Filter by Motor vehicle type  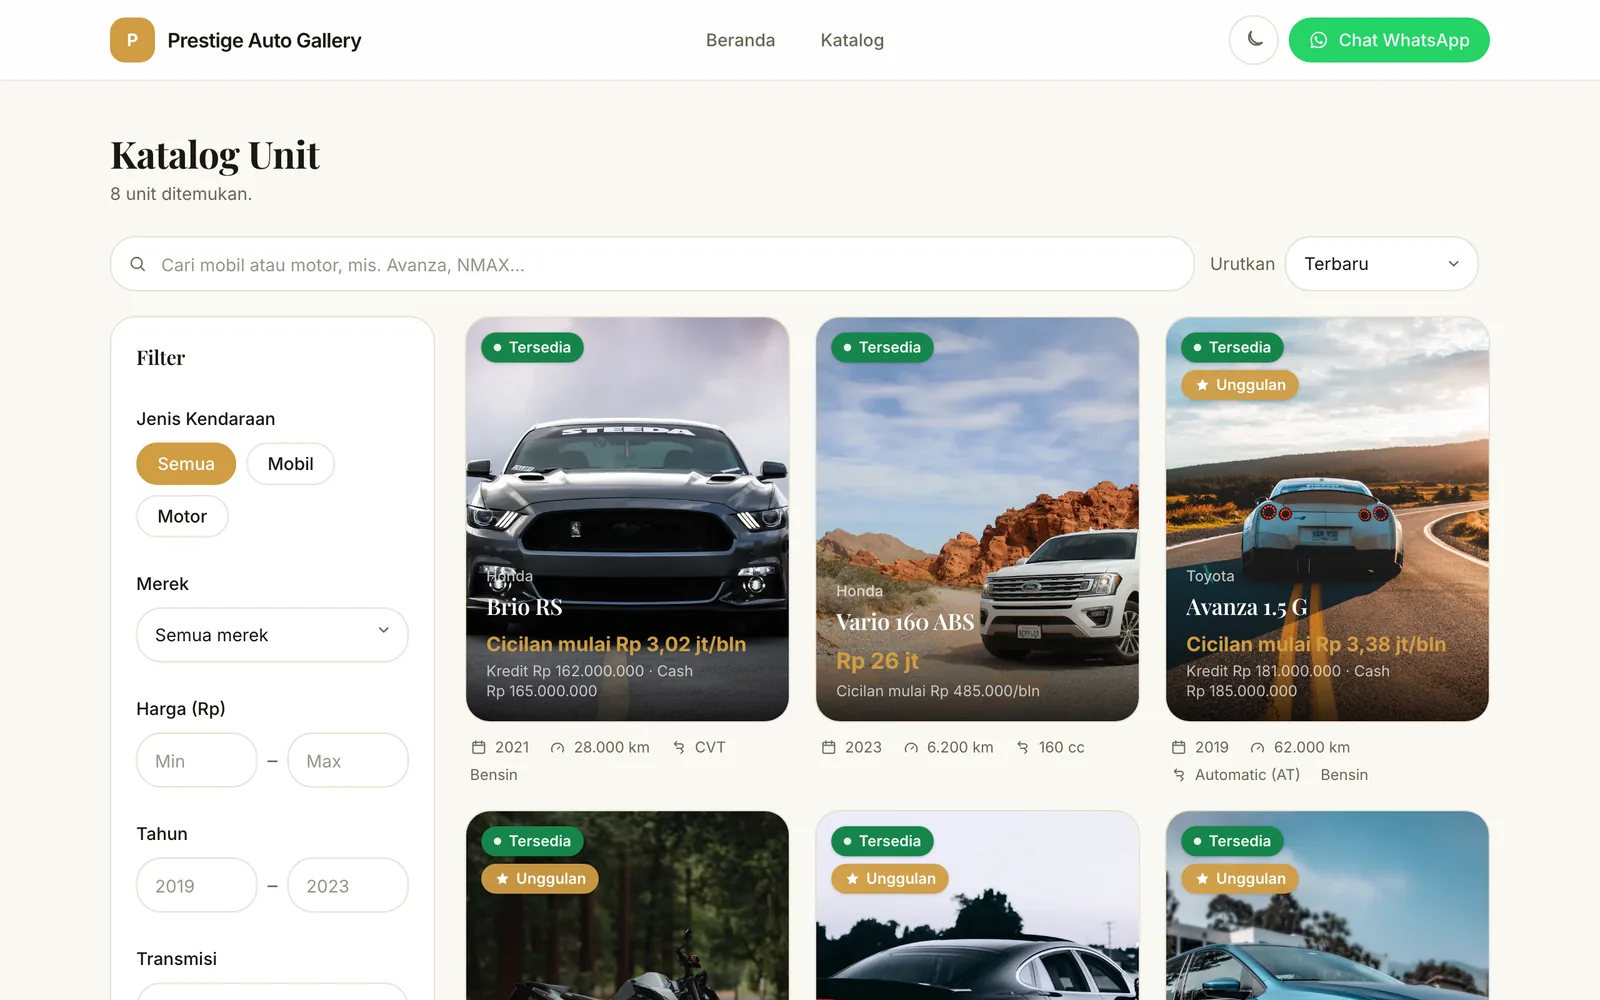182,516
